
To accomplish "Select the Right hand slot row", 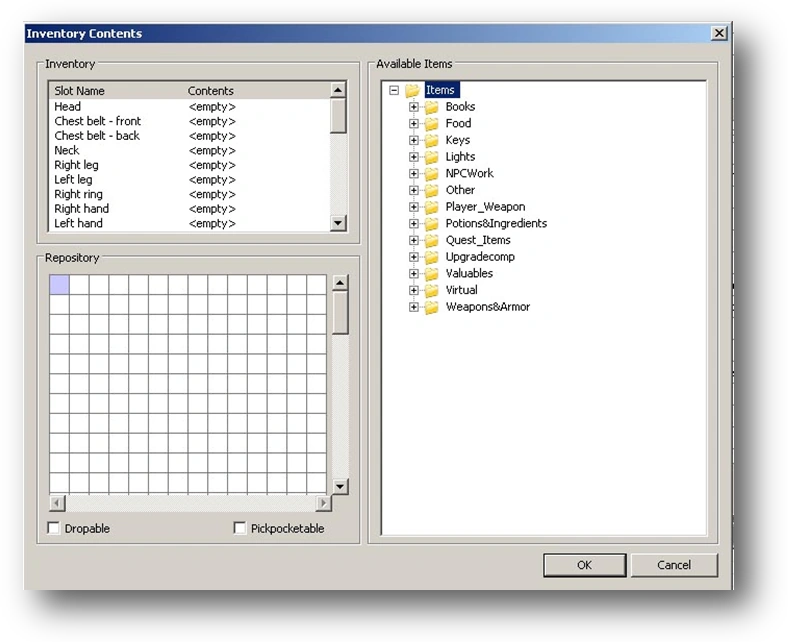I will (x=190, y=209).
